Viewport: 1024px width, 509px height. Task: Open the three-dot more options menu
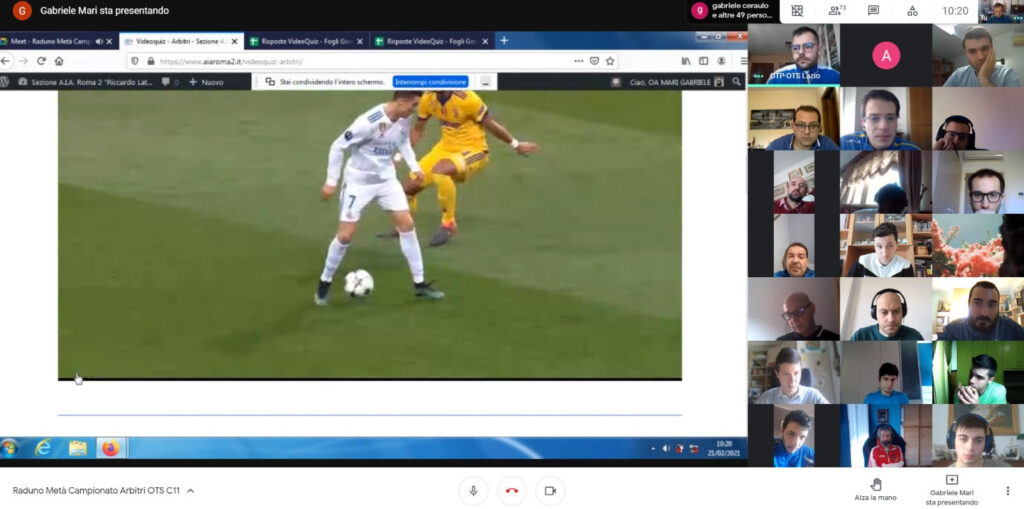1007,491
